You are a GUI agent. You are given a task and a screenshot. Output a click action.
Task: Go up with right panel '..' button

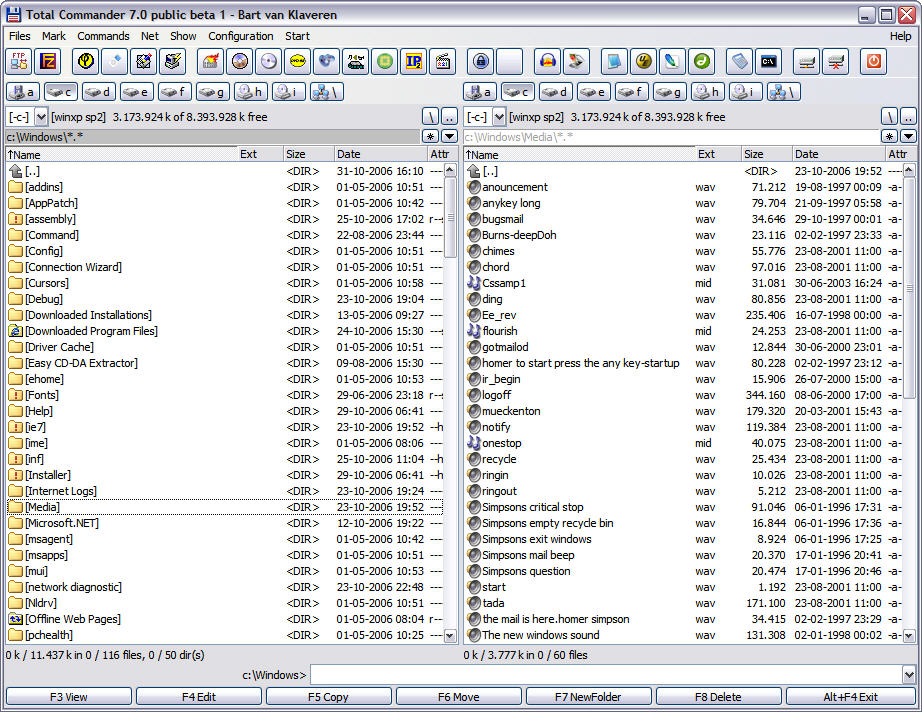coord(908,116)
